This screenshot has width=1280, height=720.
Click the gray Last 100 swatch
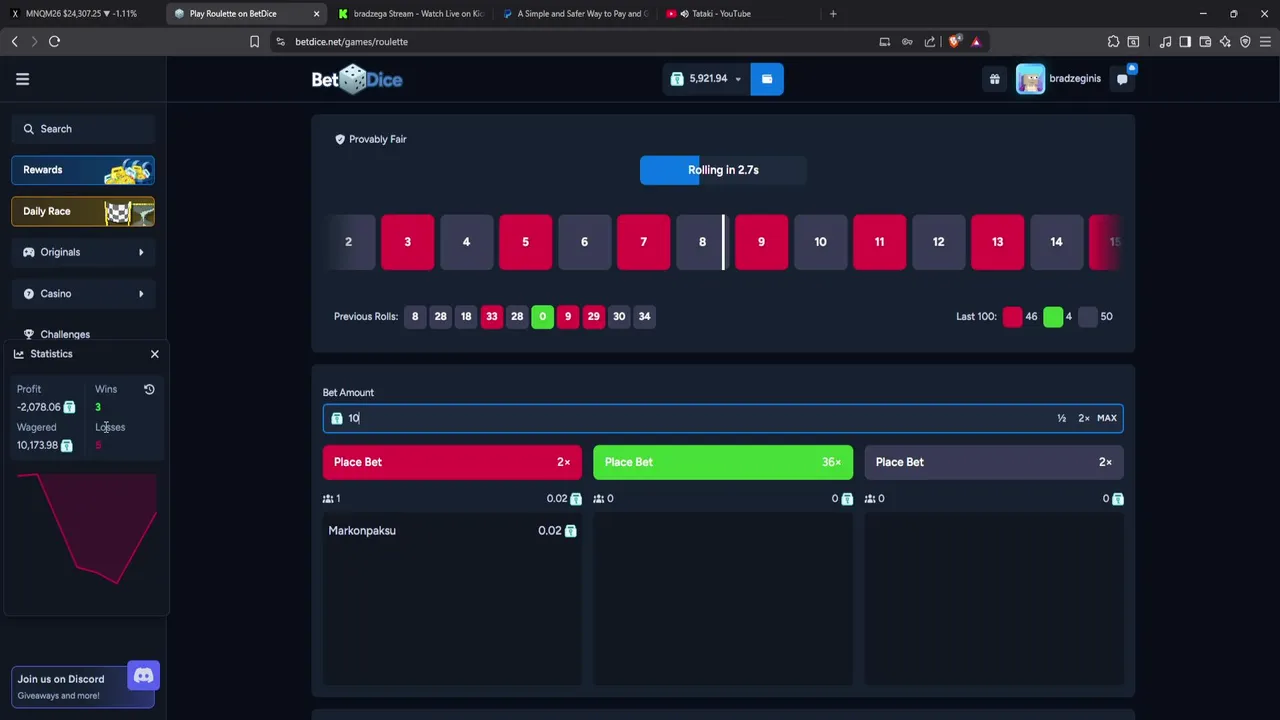coord(1088,317)
